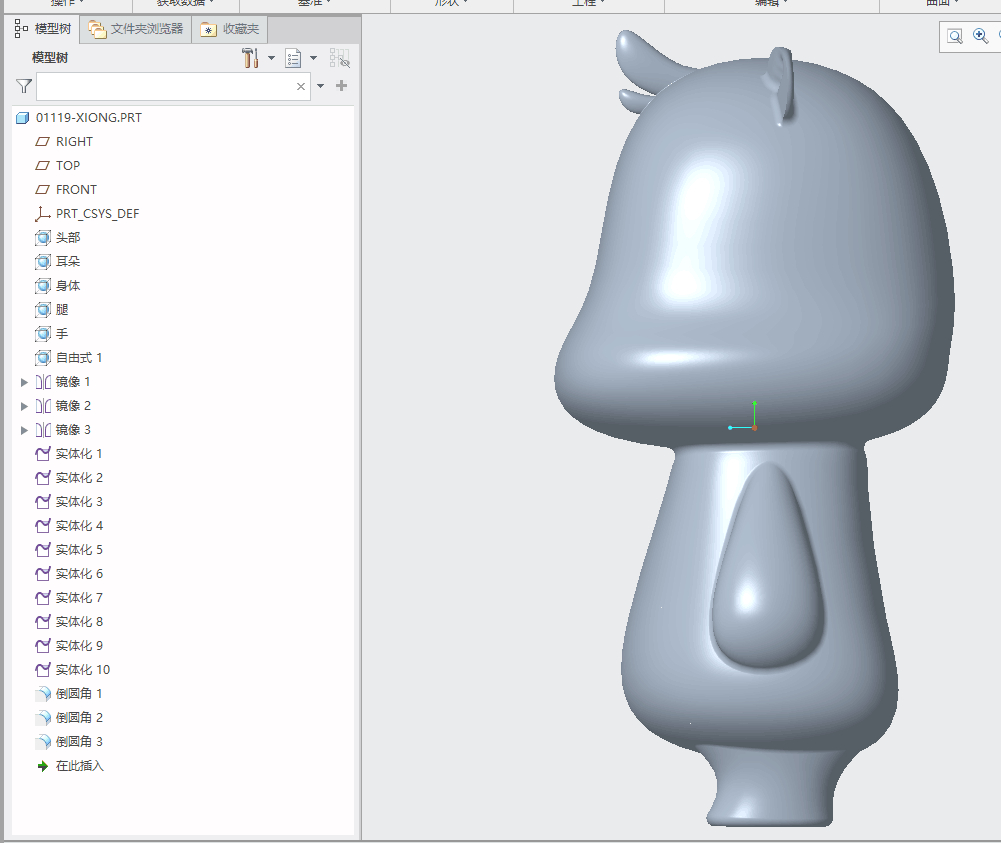This screenshot has width=1001, height=843.
Task: Select the TOP datum plane
Action: (58, 166)
